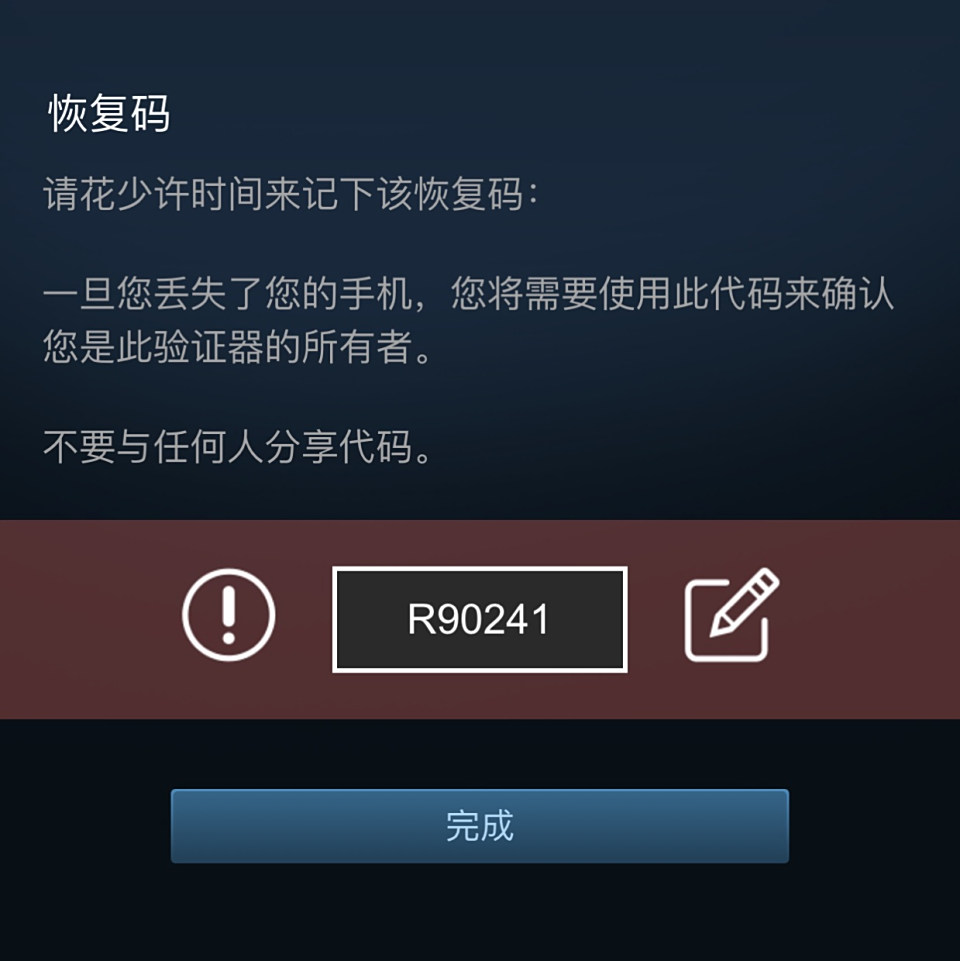Tap the exclamation mark inside the circle
Screen dimensions: 960x961
[229, 615]
